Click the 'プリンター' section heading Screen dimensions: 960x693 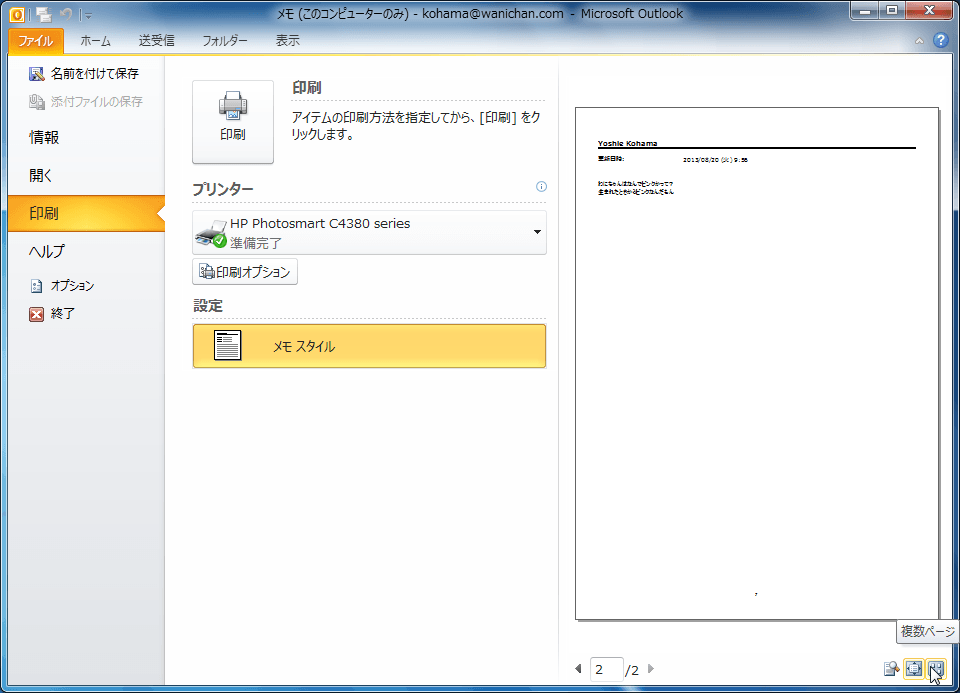pos(223,189)
